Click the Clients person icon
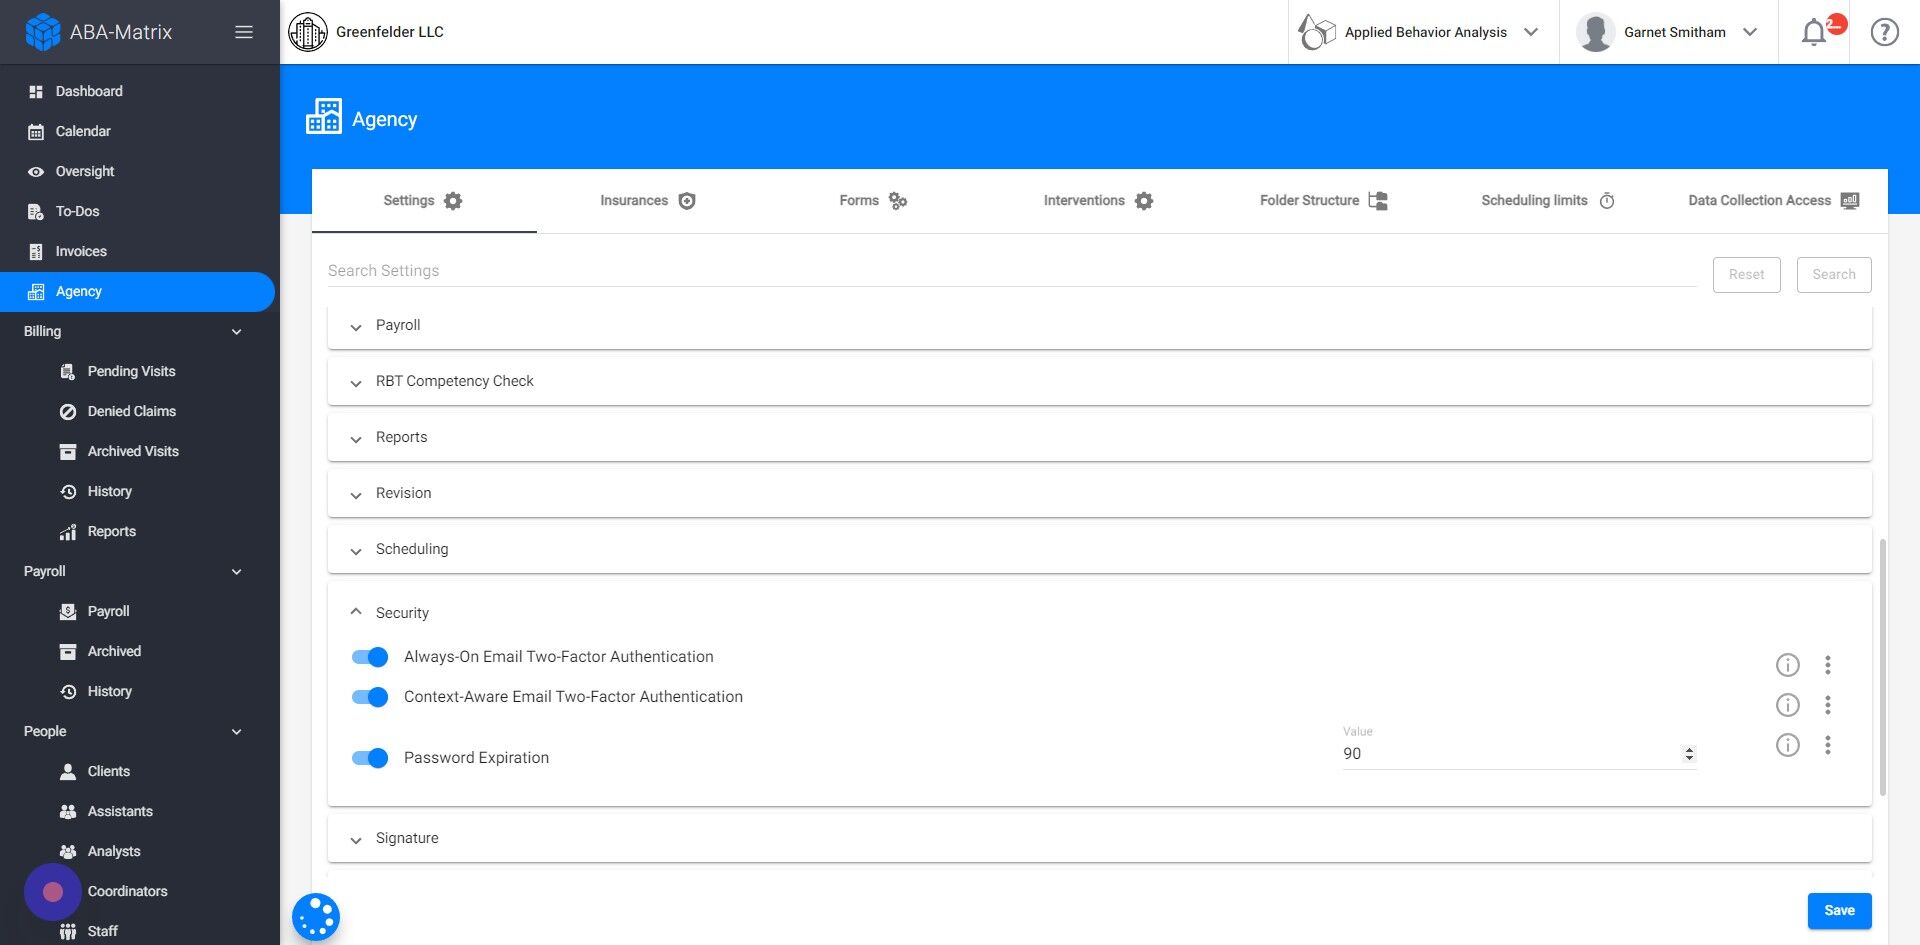Screen dimensions: 1920x945 [68, 772]
